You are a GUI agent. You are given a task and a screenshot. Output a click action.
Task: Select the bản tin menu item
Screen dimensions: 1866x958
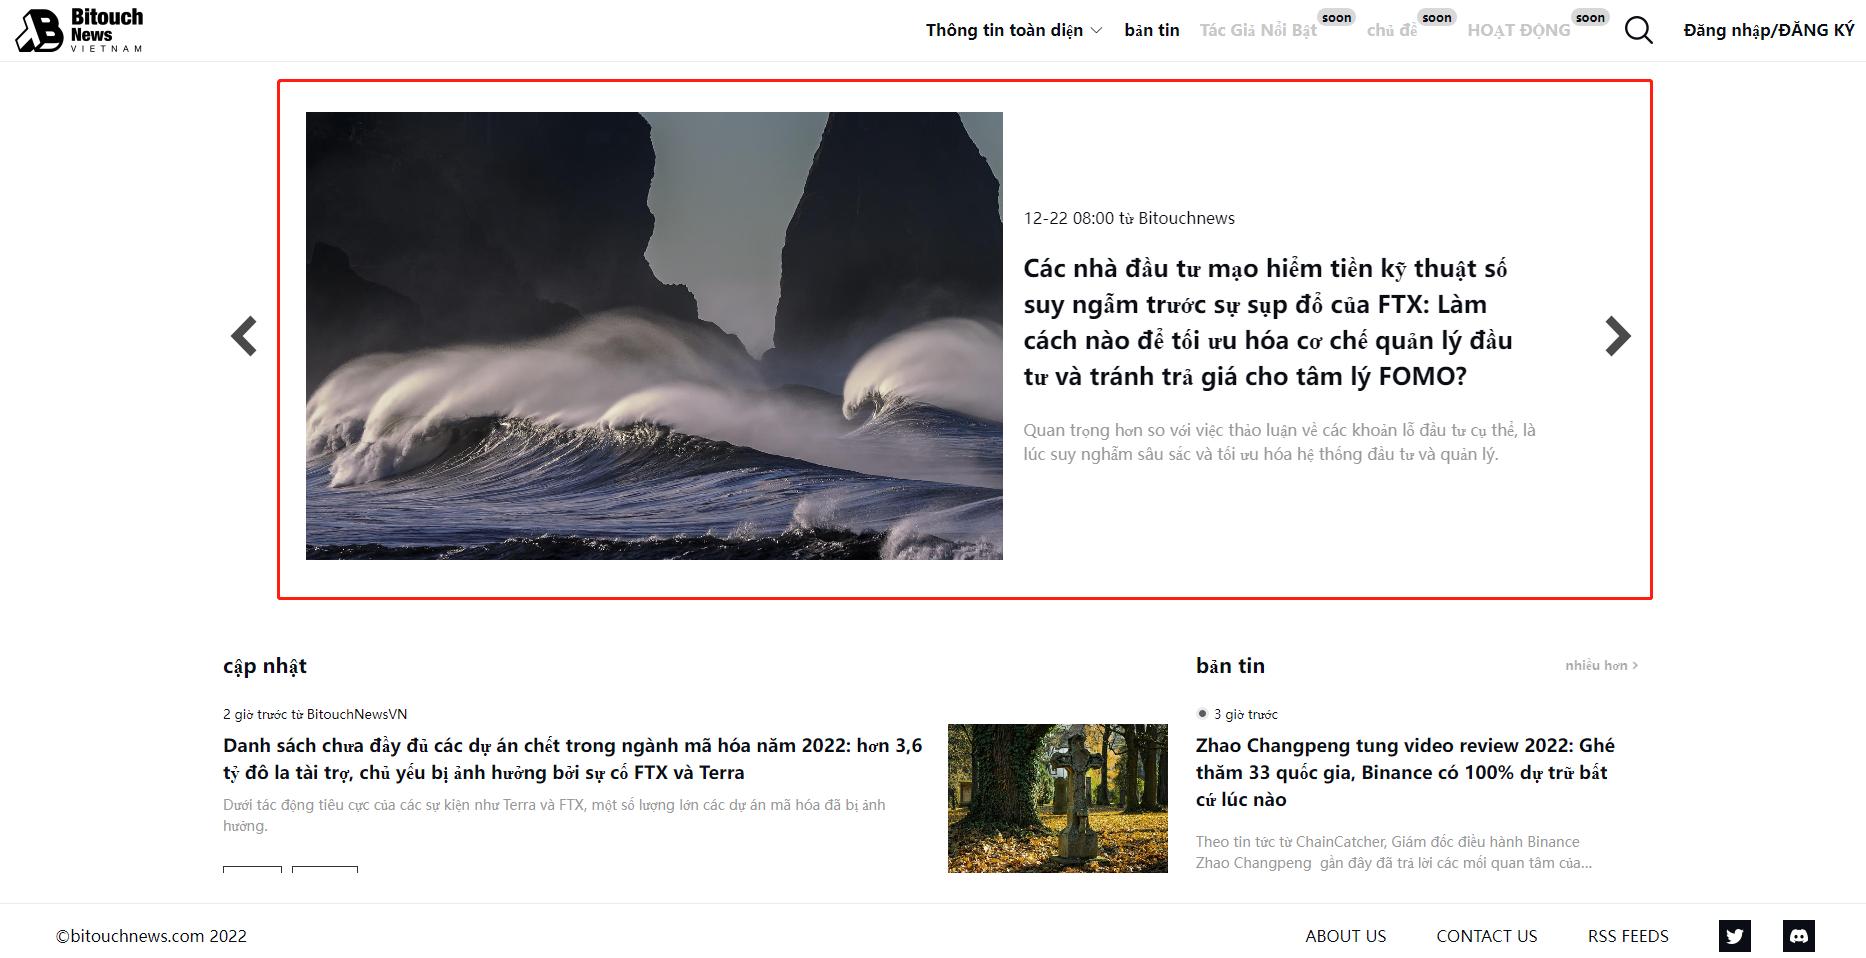[1151, 30]
